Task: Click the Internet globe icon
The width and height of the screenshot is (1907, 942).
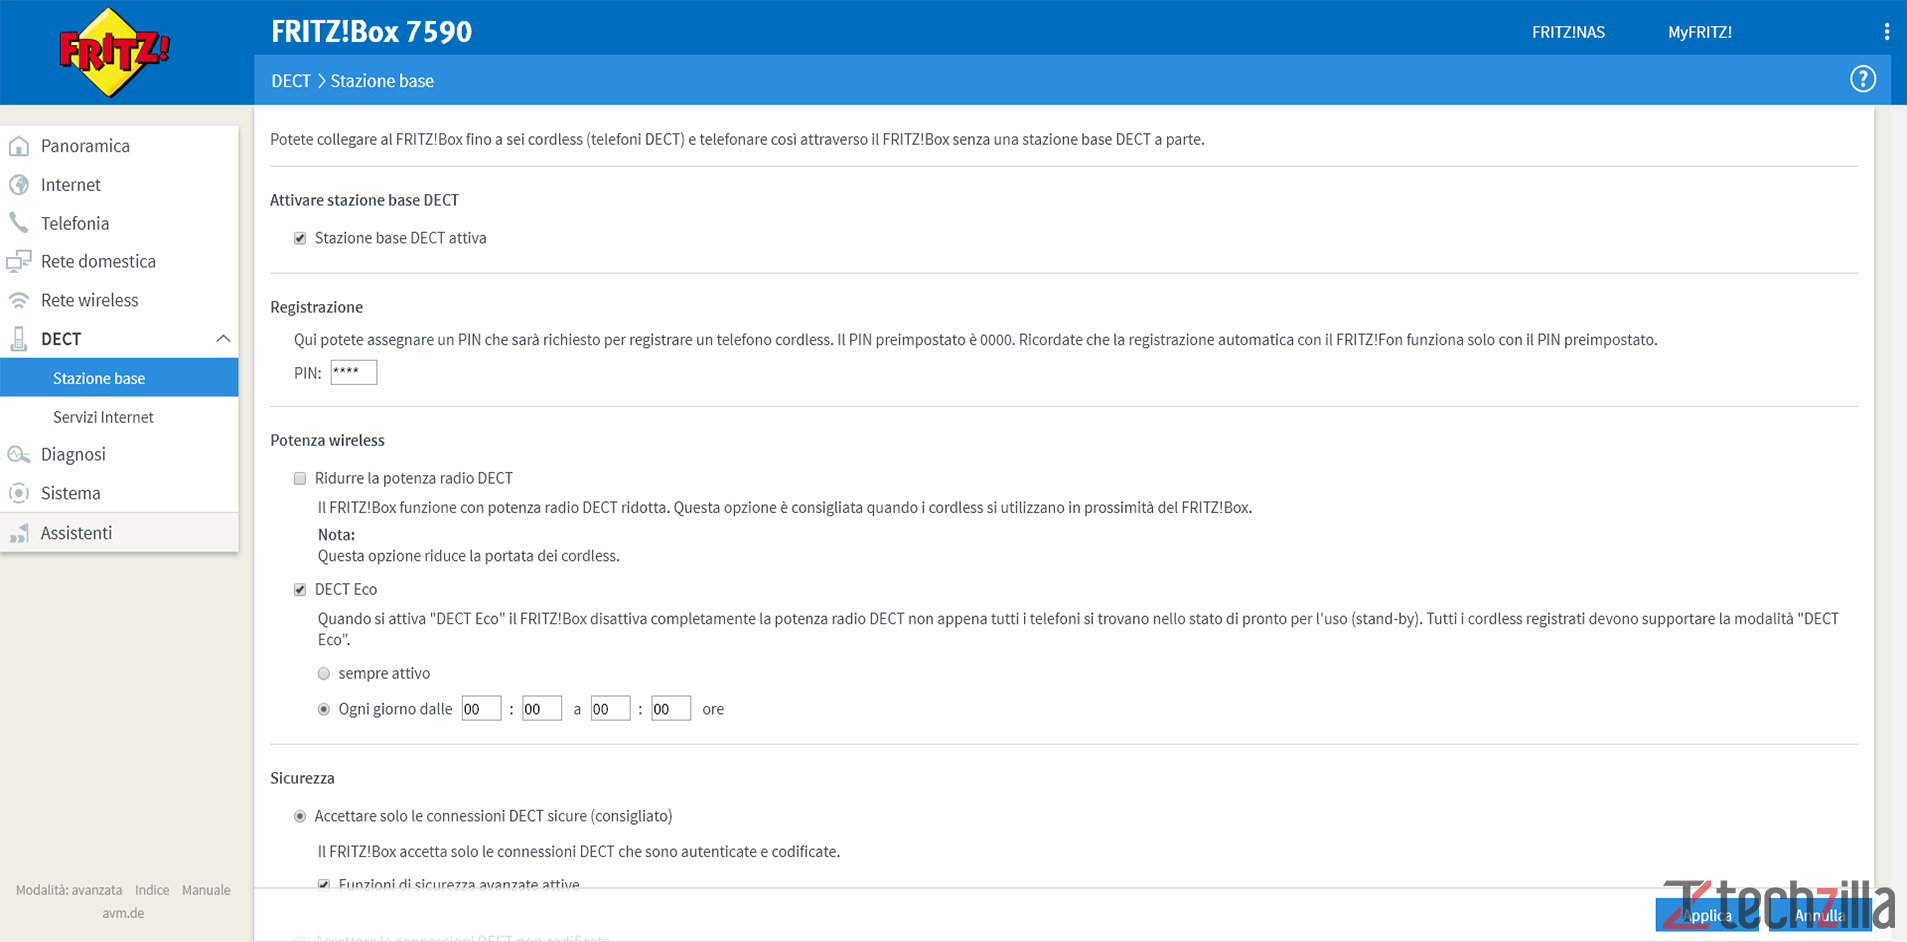Action: pyautogui.click(x=19, y=185)
